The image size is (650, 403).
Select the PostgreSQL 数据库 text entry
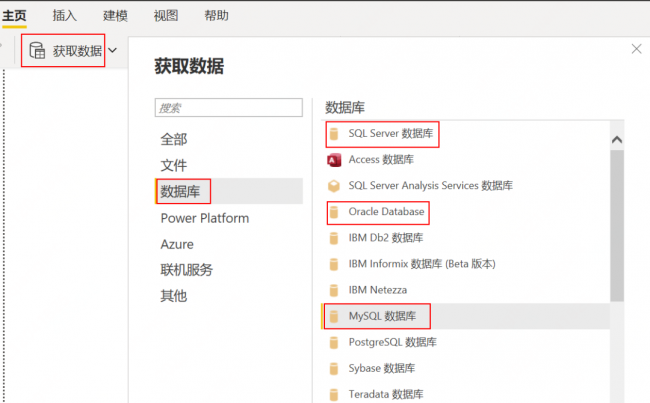[393, 342]
